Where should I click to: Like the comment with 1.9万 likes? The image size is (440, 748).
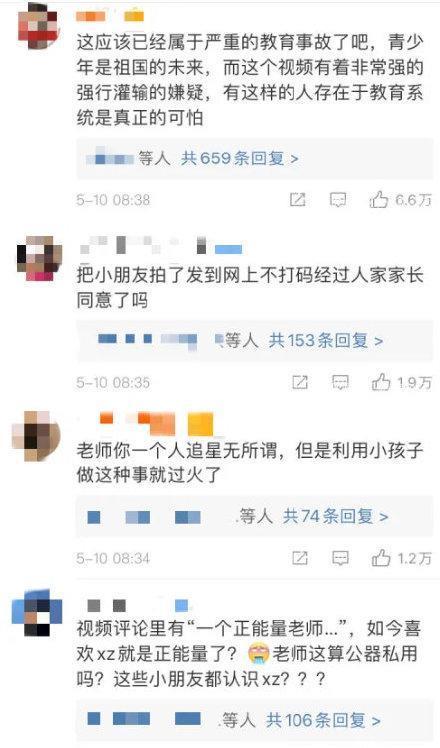pyautogui.click(x=381, y=382)
